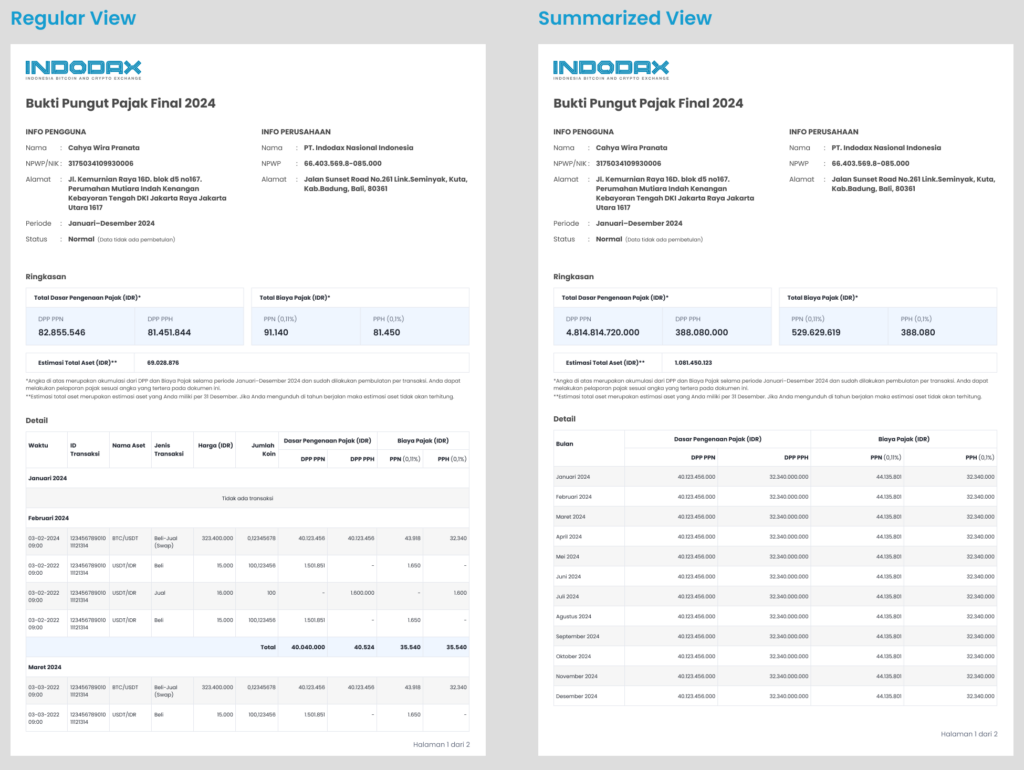Click the Indodax logo in Regular View

(83, 70)
